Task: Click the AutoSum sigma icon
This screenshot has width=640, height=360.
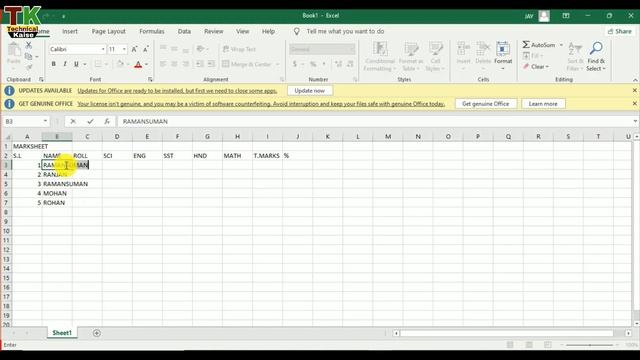Action: click(x=526, y=44)
